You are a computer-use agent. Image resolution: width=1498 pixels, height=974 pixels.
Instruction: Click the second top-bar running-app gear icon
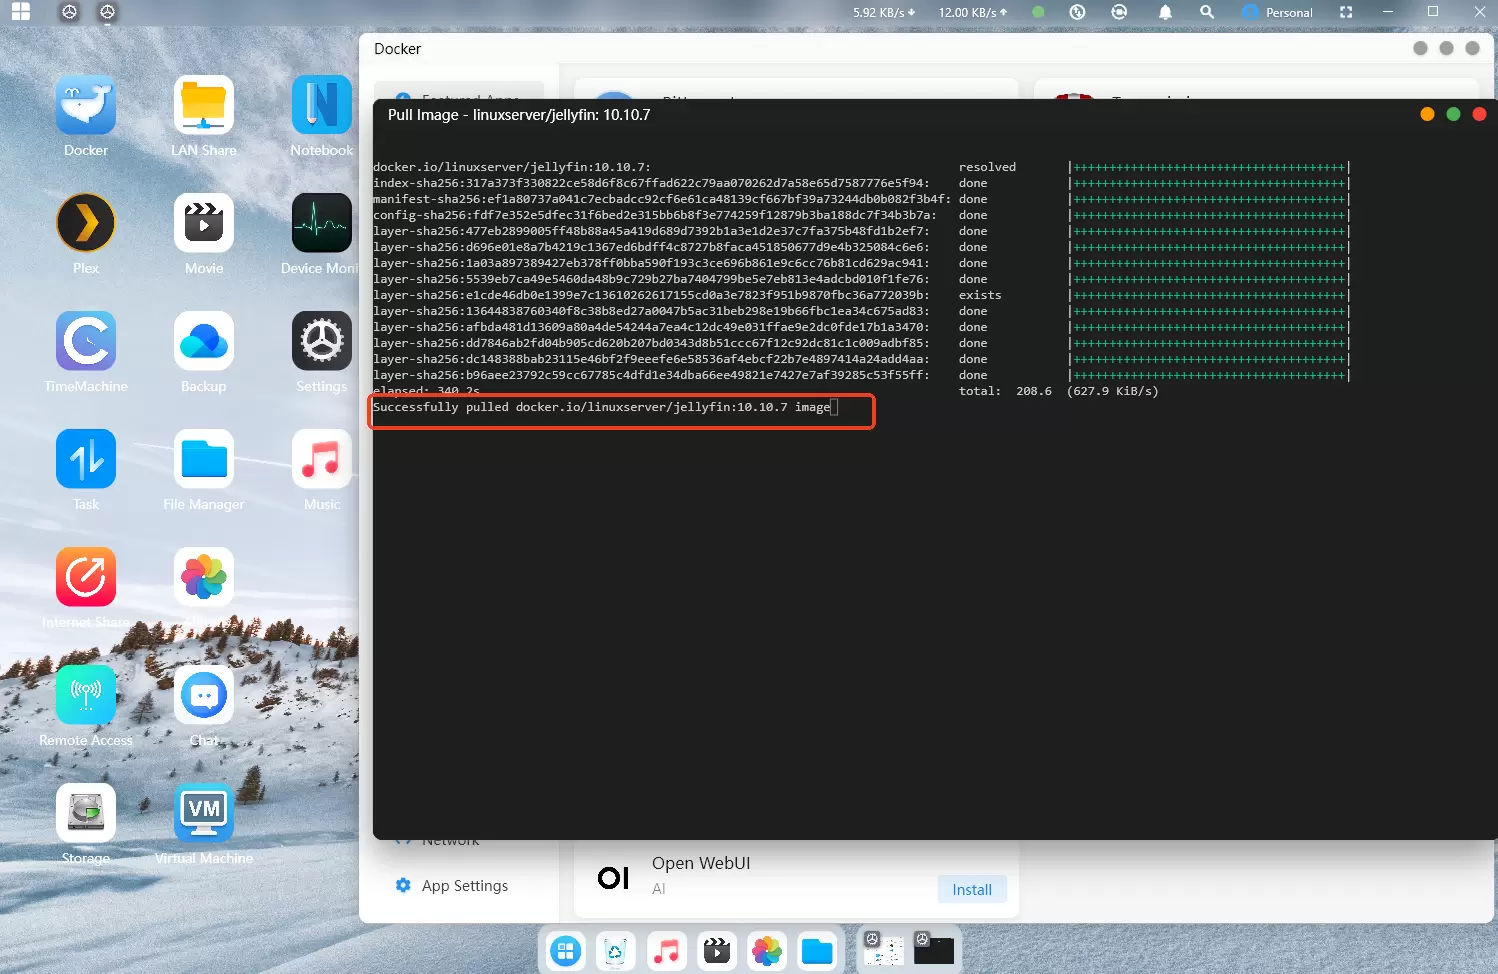pos(107,12)
